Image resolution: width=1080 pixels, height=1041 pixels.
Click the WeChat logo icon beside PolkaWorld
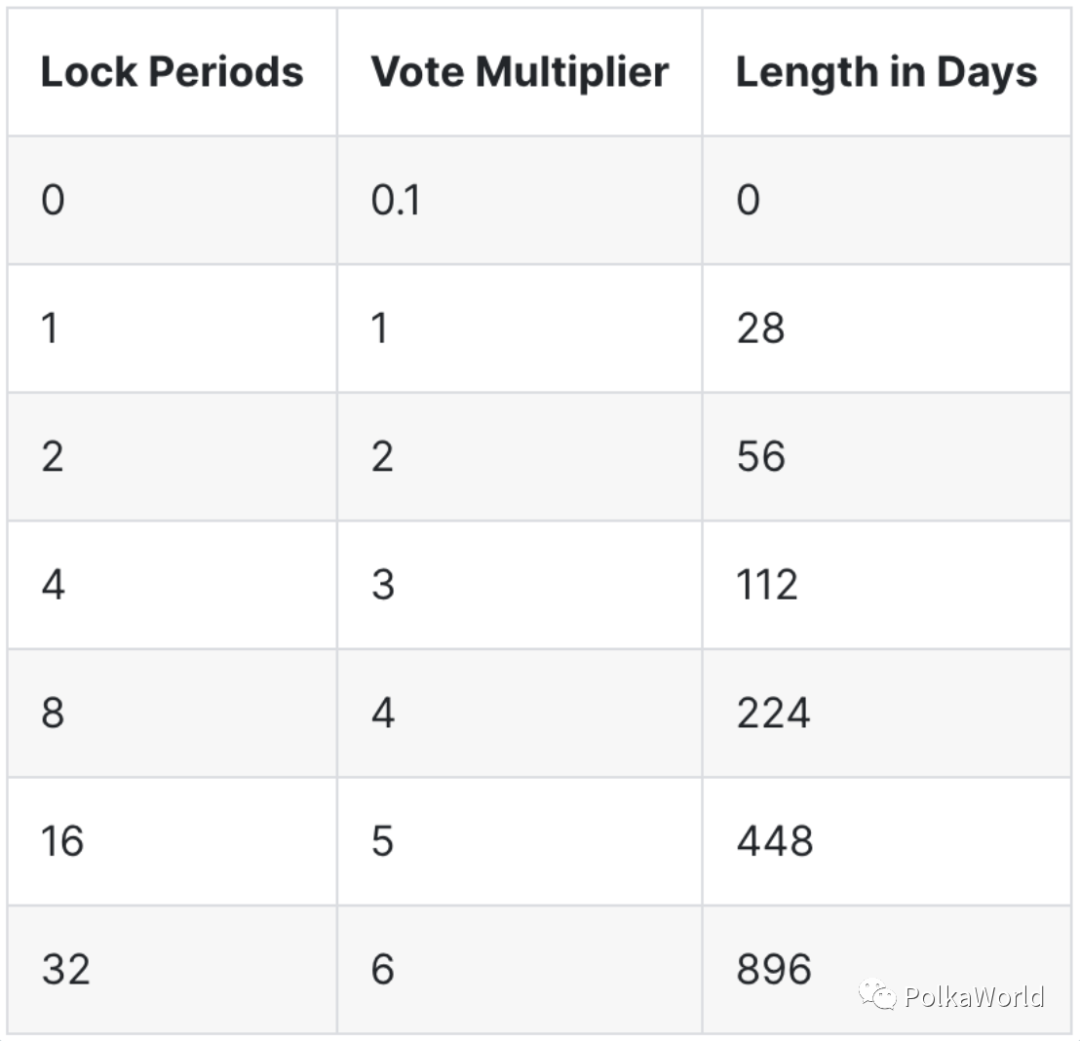pos(877,995)
